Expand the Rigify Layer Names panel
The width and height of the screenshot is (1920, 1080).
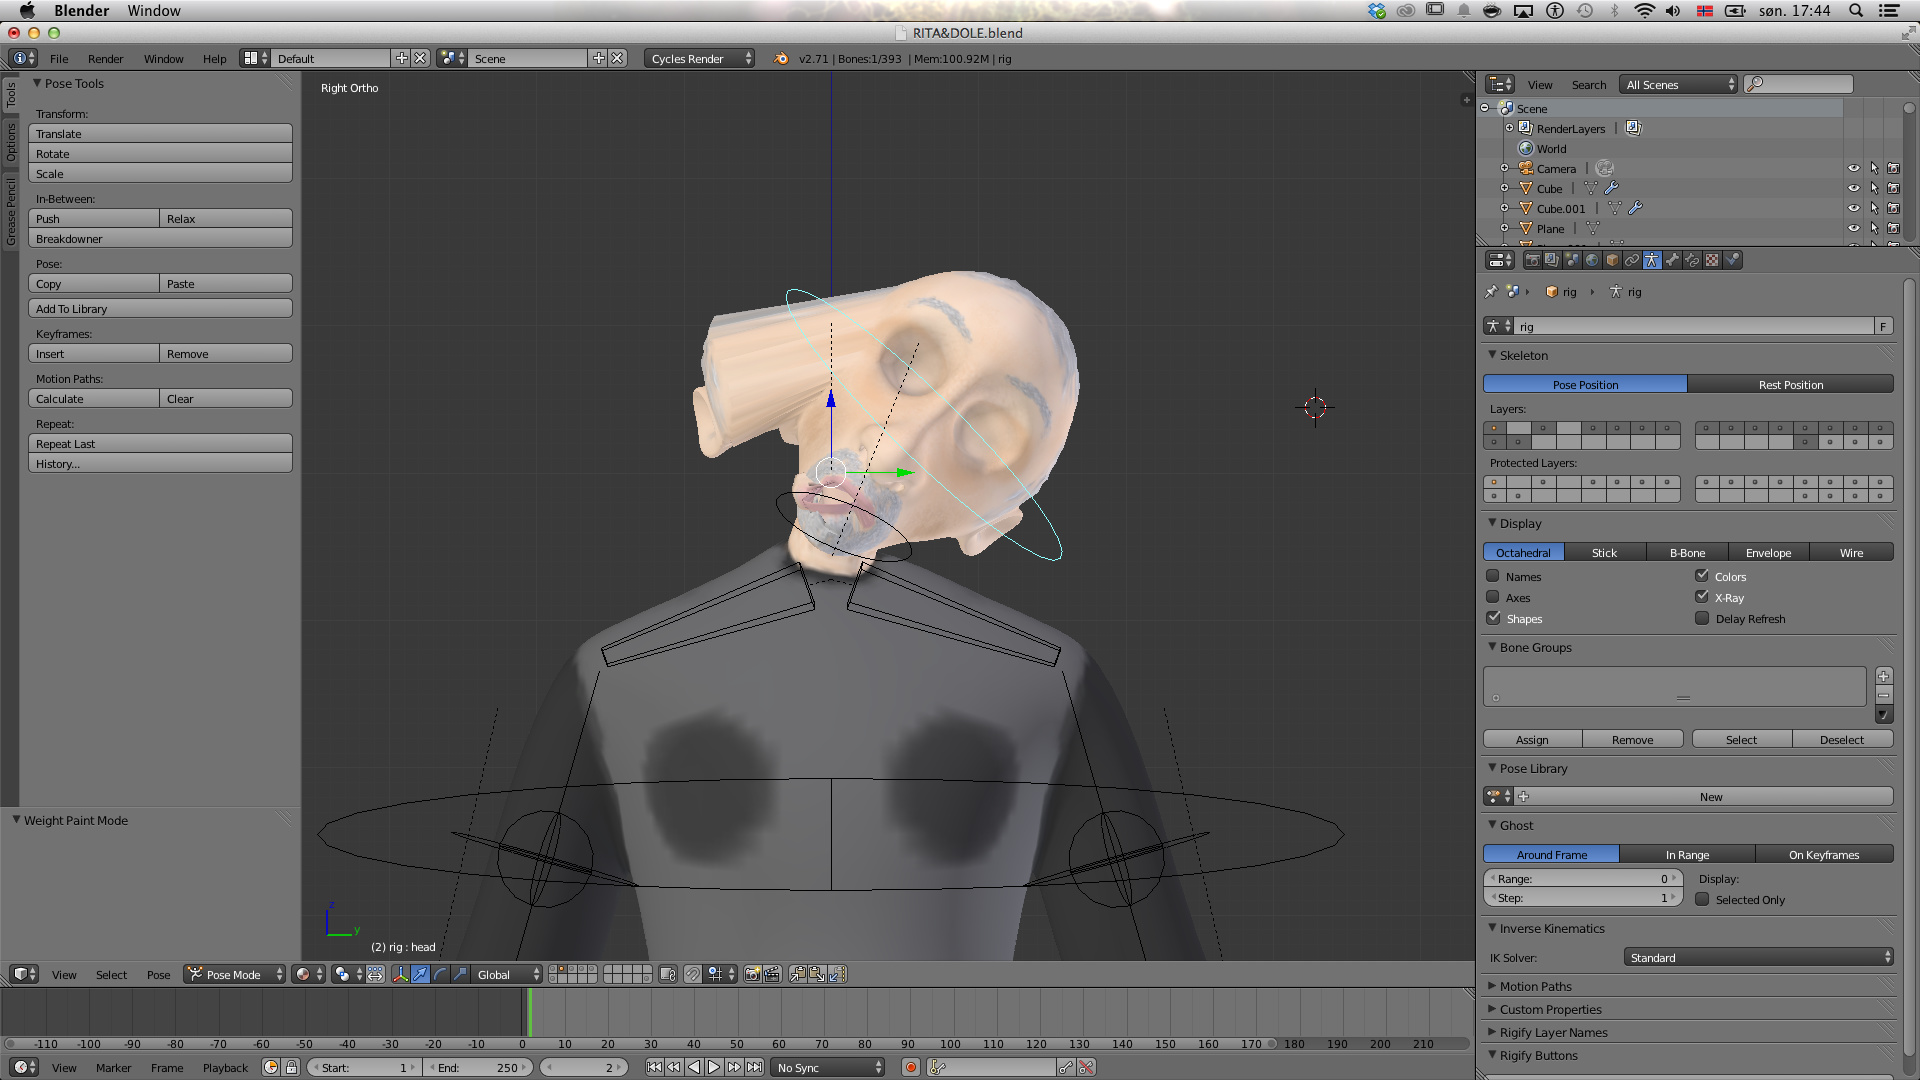pos(1553,1032)
